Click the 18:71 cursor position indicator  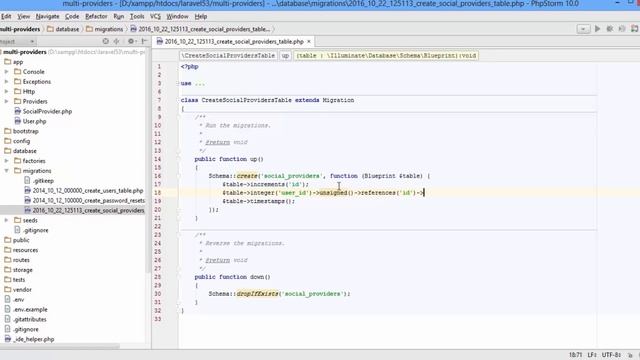click(575, 355)
